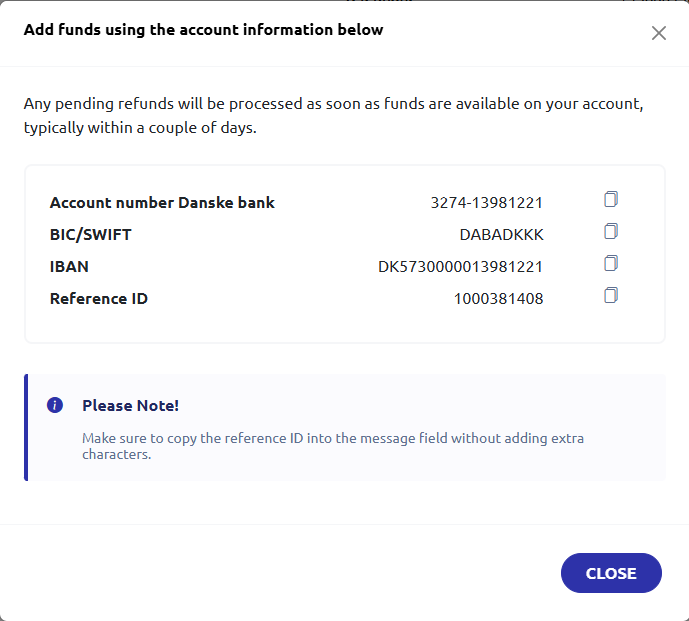689x621 pixels.
Task: Click the Account number Danske bank label
Action: click(x=162, y=203)
